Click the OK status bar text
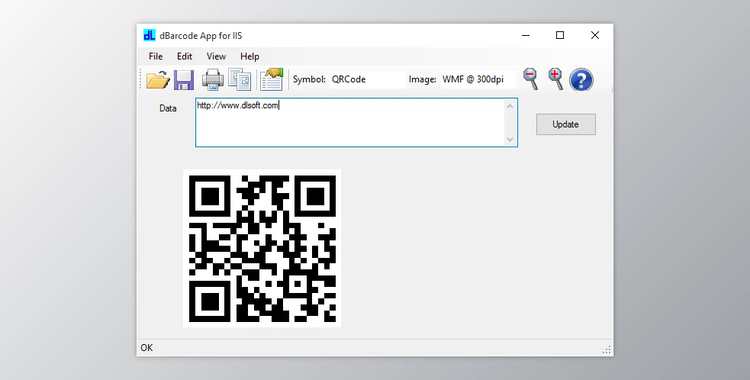 pos(147,348)
